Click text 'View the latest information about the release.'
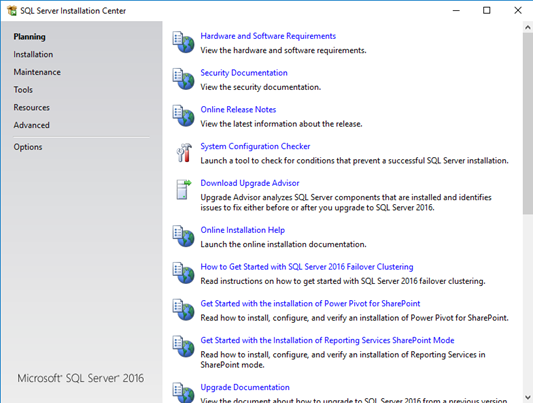Image resolution: width=533 pixels, height=403 pixels. pyautogui.click(x=281, y=124)
